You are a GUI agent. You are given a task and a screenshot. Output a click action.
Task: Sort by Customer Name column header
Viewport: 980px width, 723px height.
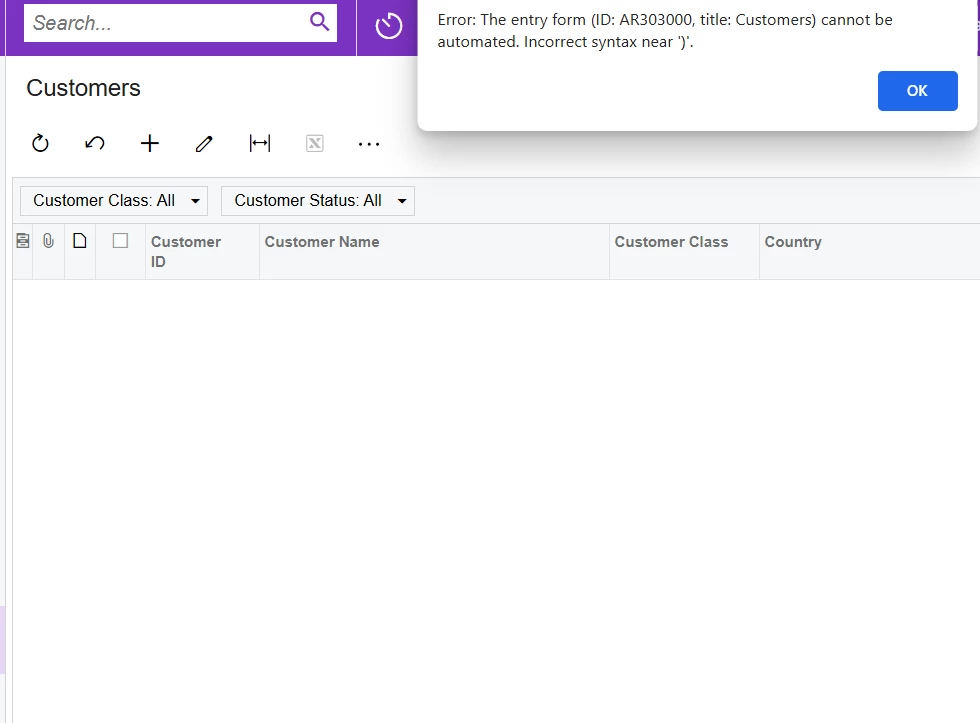(434, 251)
